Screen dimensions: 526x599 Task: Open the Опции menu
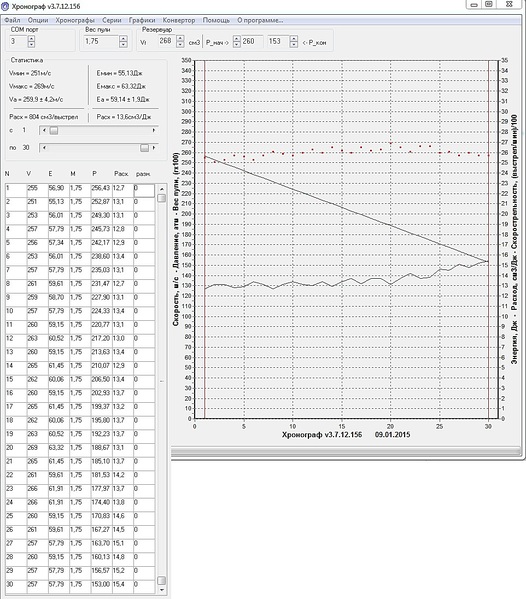click(x=38, y=20)
